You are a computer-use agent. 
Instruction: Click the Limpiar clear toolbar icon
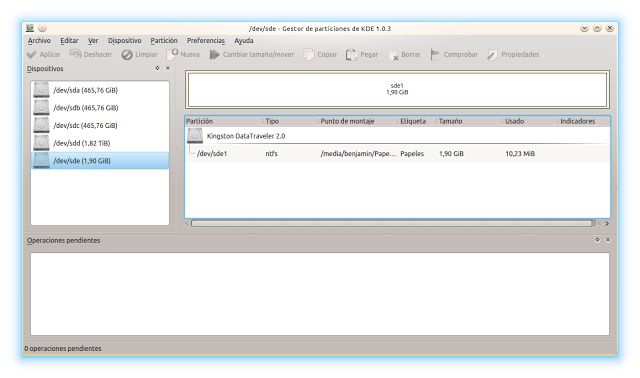(127, 54)
